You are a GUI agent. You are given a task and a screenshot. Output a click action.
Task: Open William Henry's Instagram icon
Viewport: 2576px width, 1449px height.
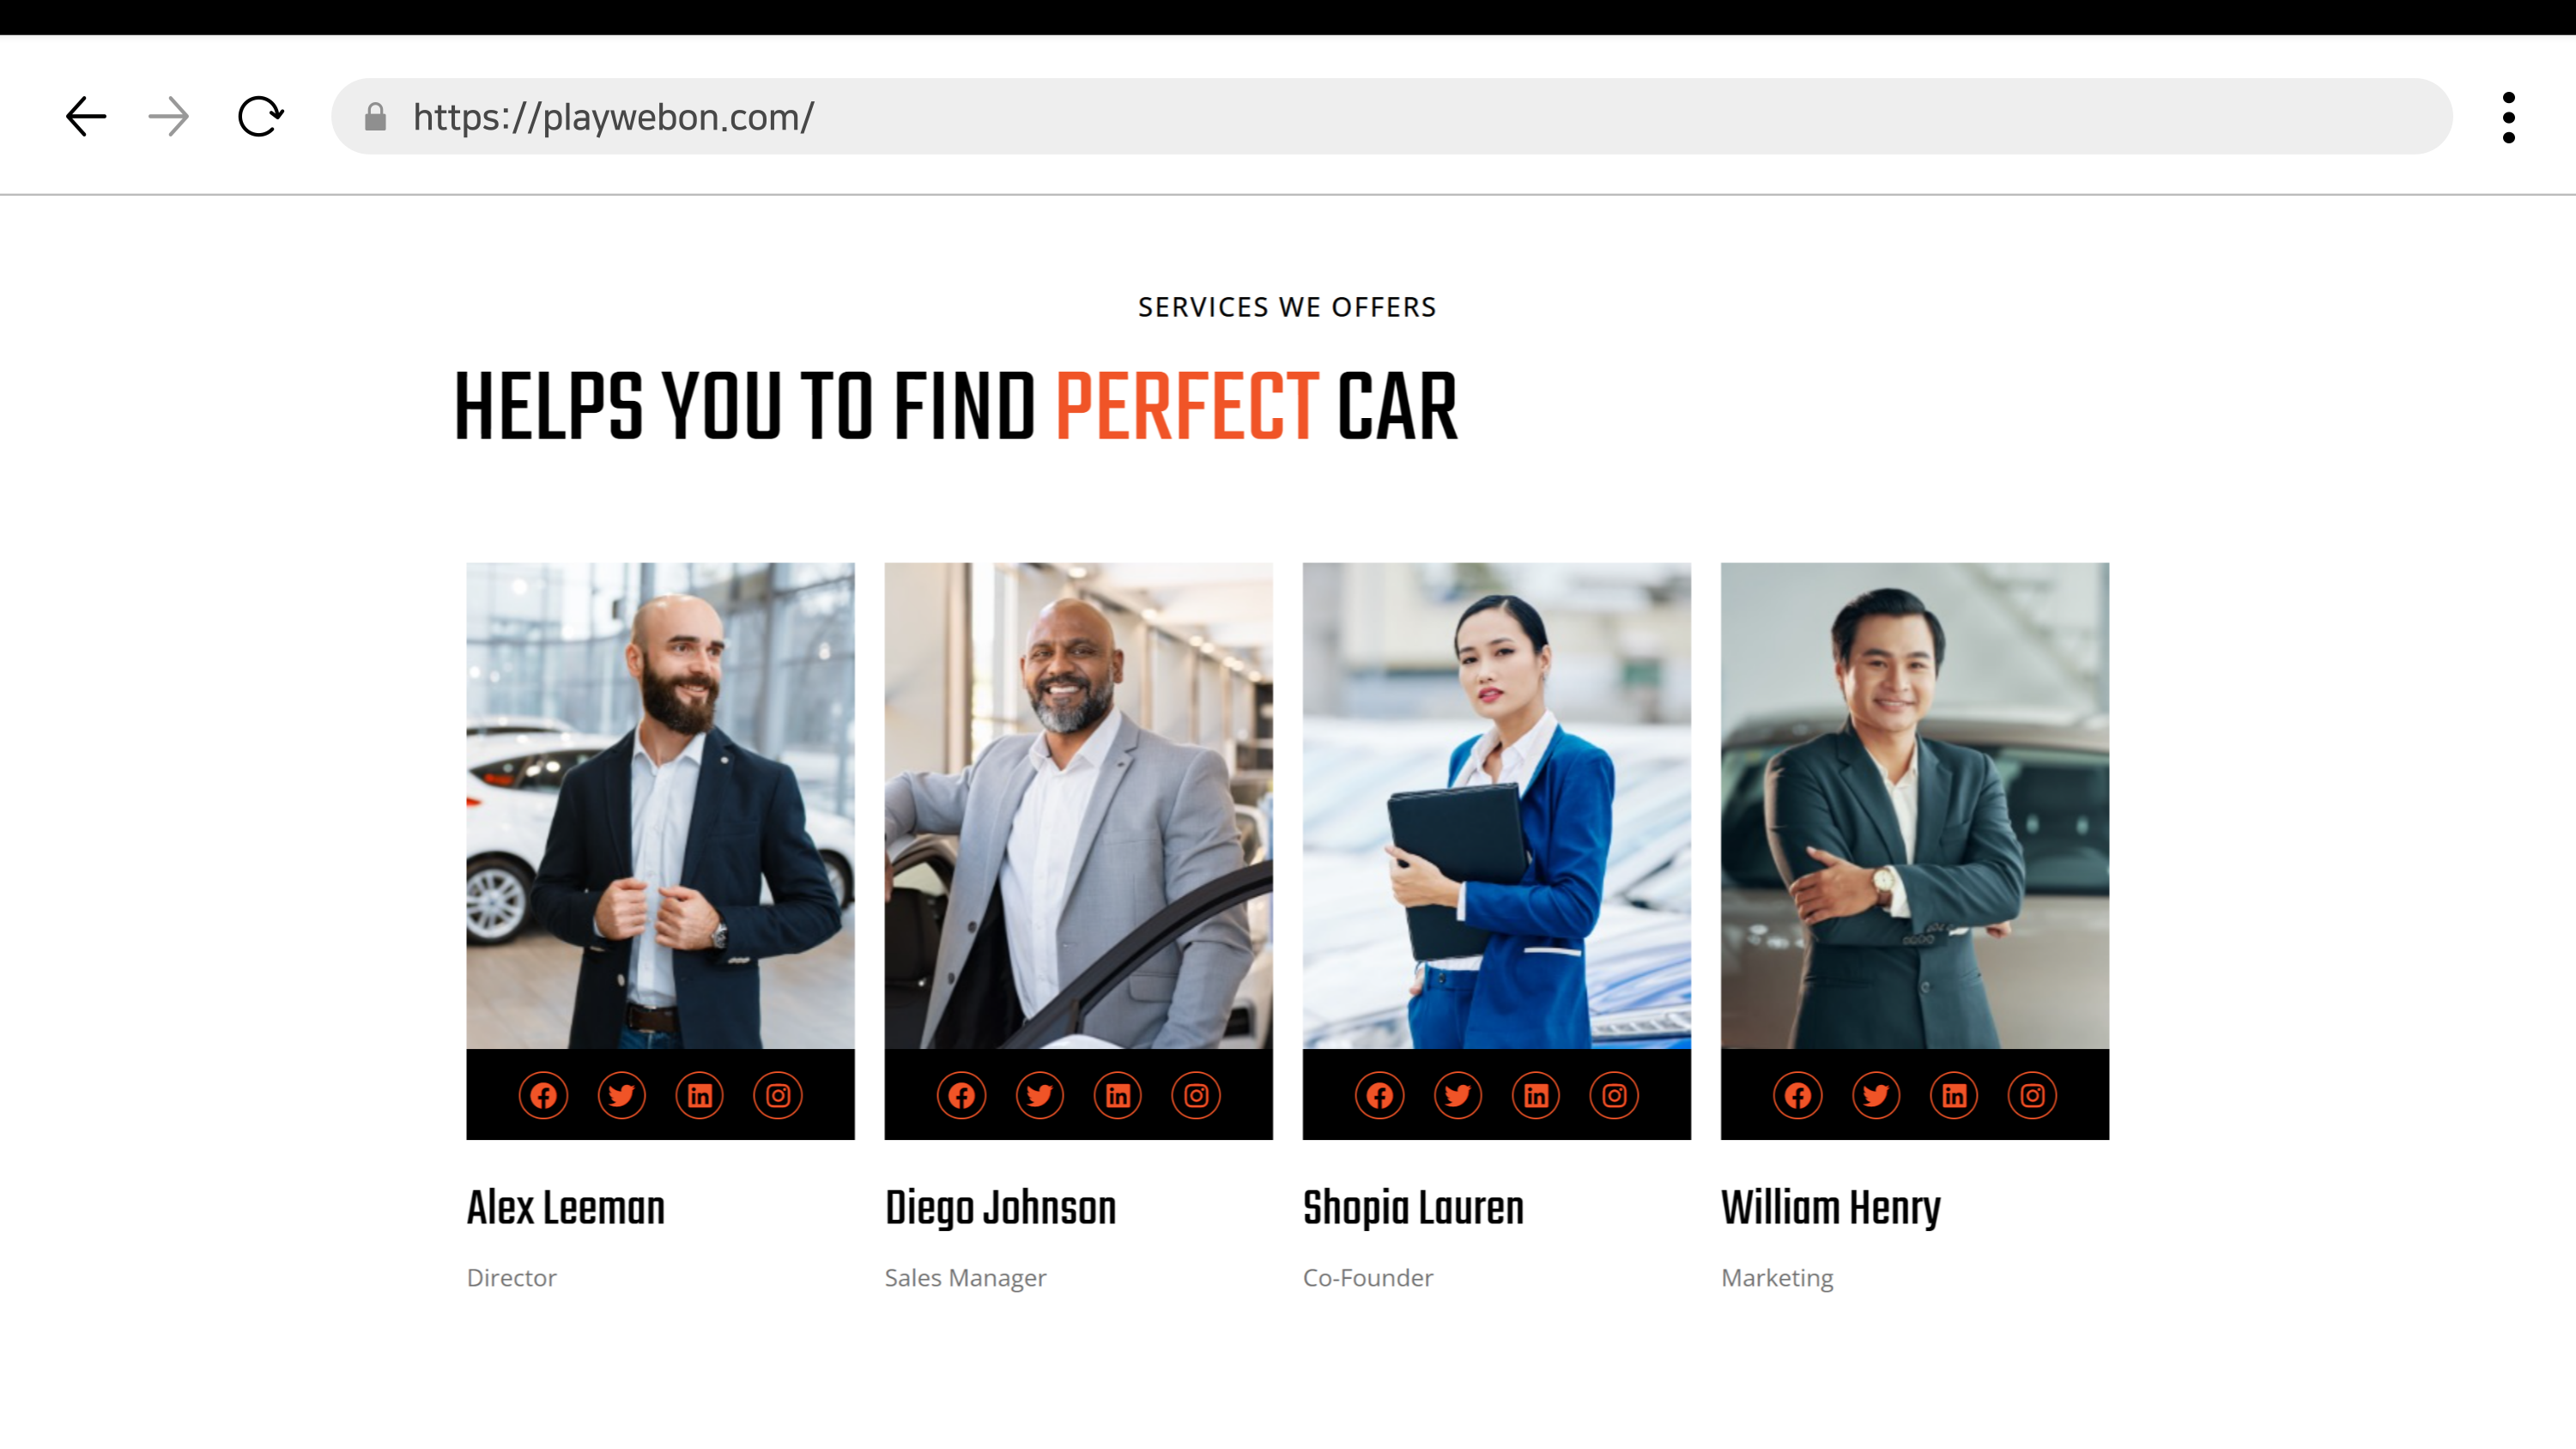(2032, 1095)
